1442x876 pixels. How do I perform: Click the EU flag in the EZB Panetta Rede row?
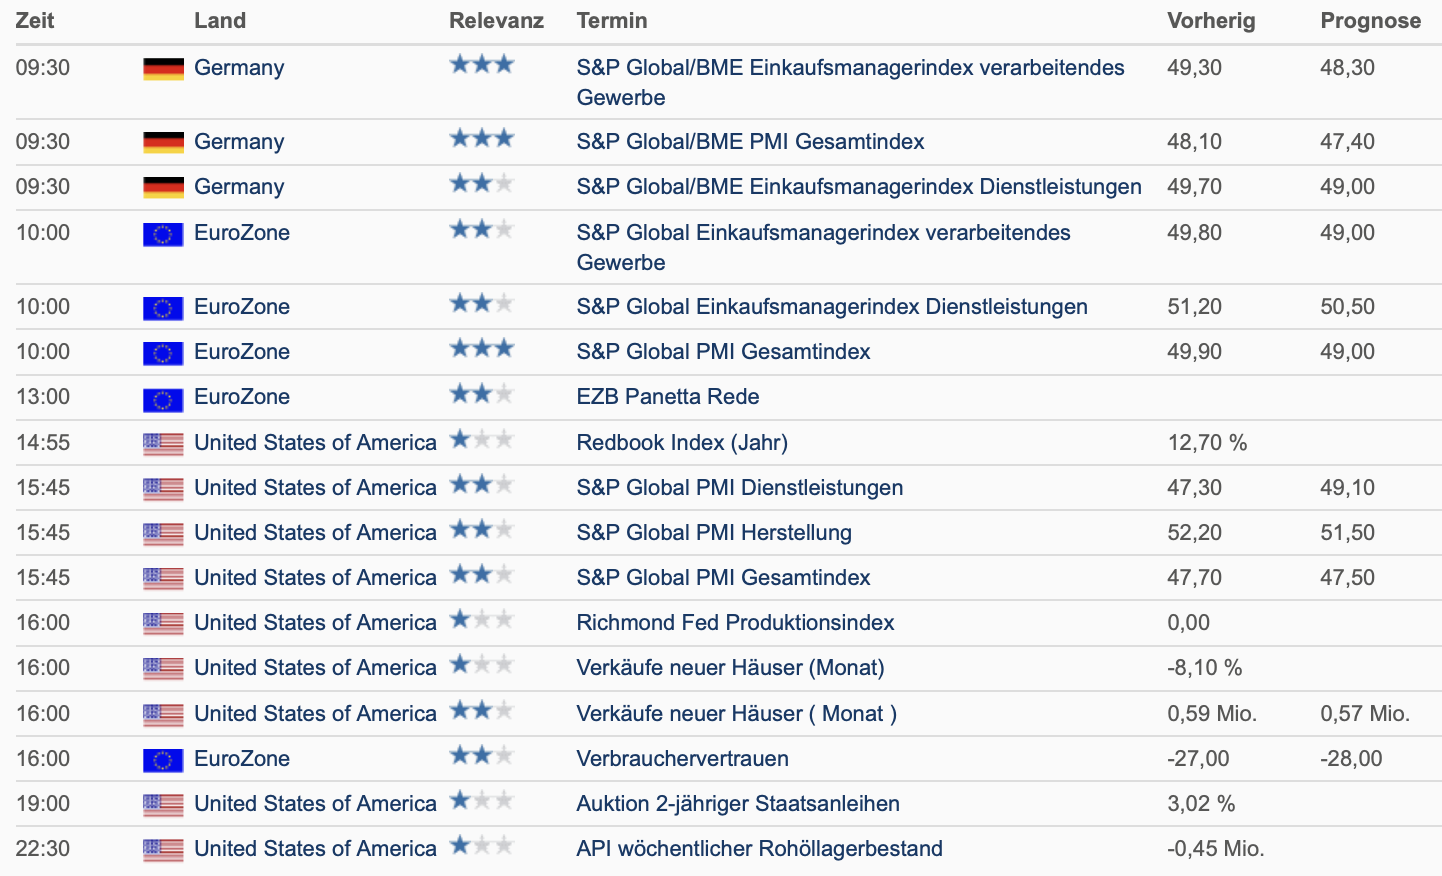163,398
